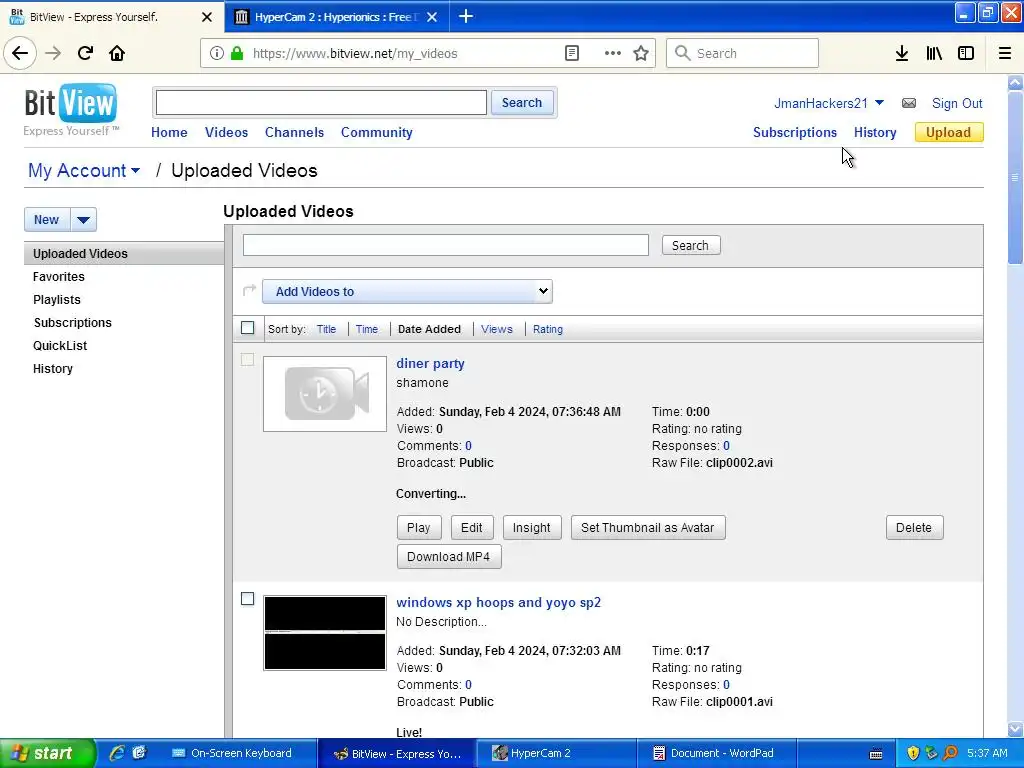1024x768 pixels.
Task: Open the New button dropdown arrow
Action: click(84, 220)
